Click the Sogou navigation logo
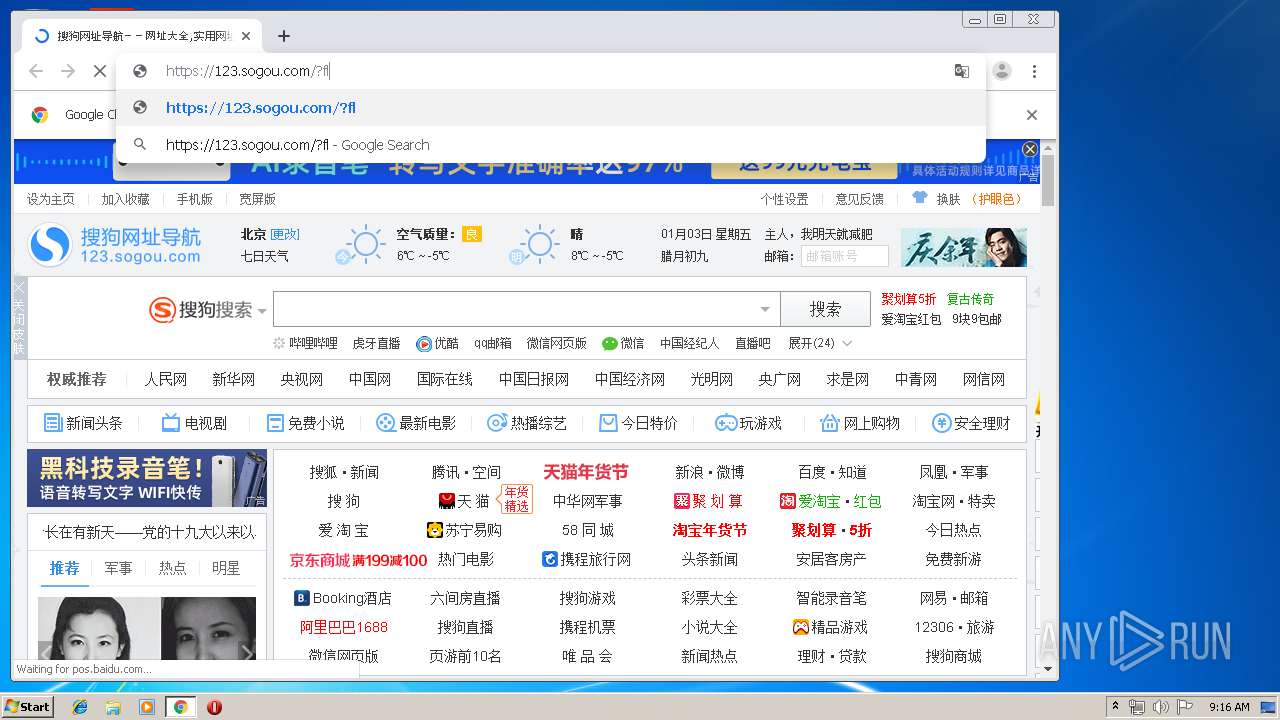 [x=115, y=245]
